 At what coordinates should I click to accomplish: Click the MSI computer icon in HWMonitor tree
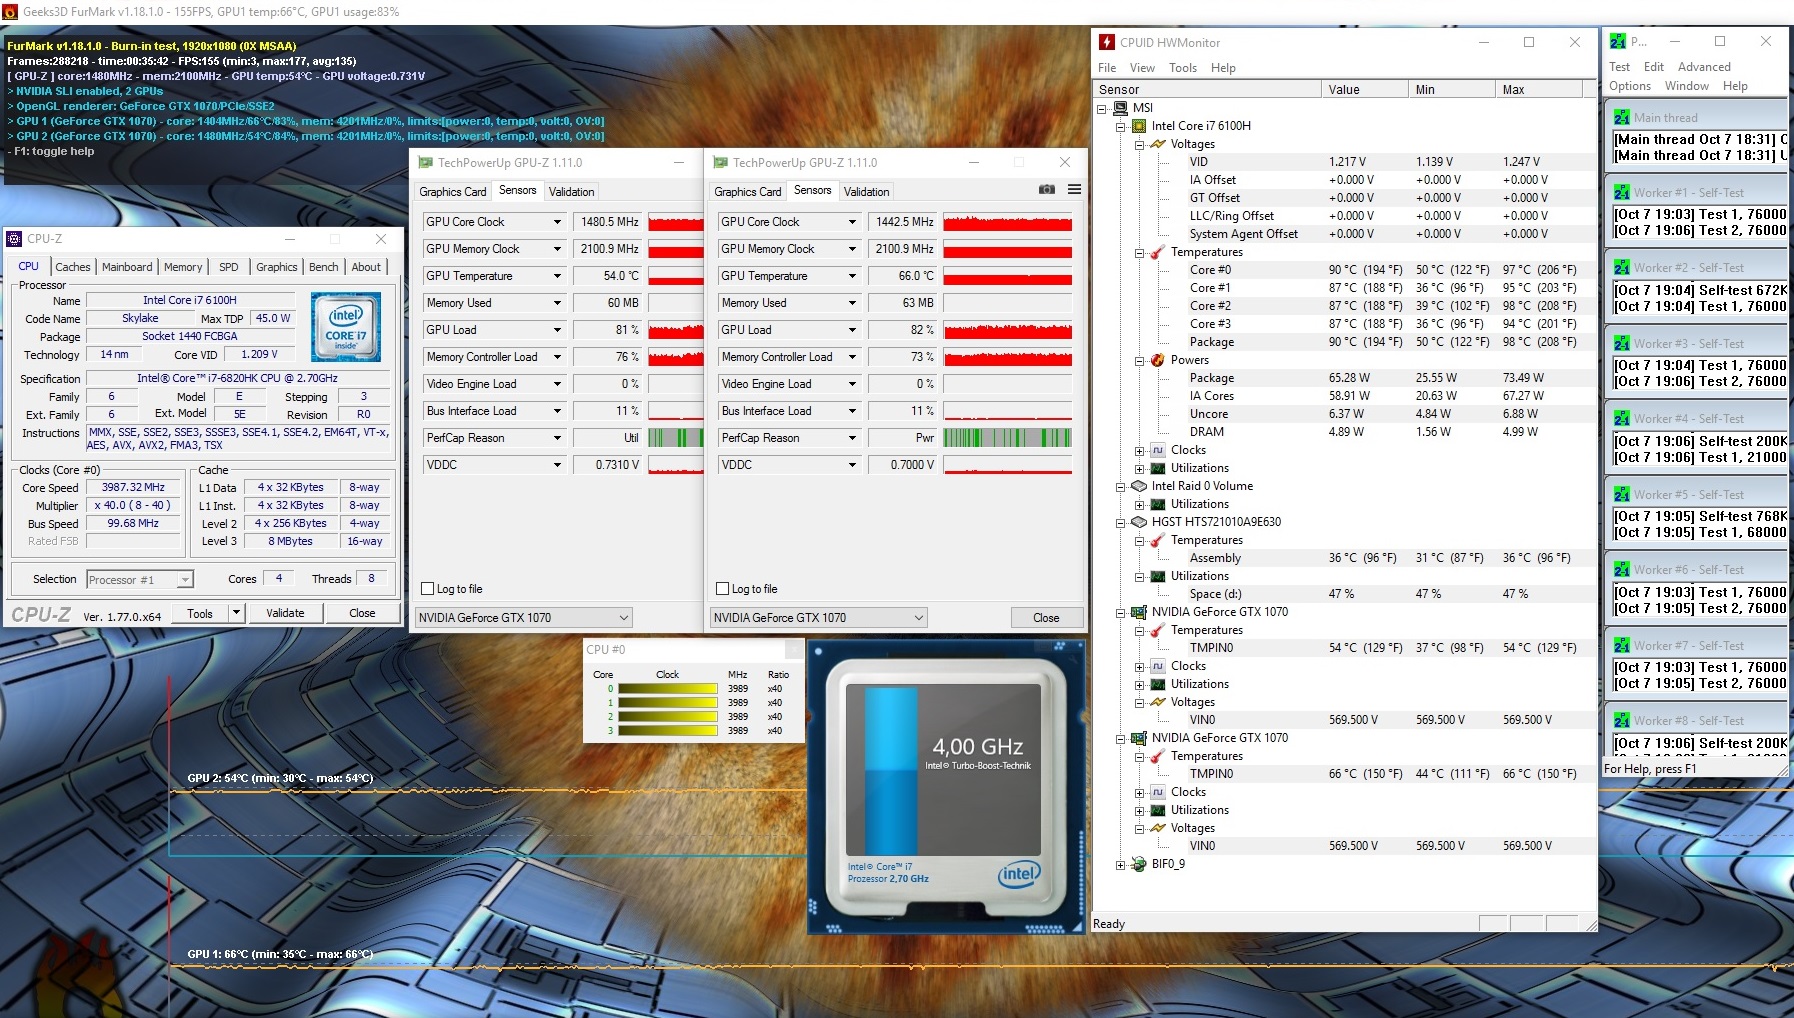coord(1121,108)
